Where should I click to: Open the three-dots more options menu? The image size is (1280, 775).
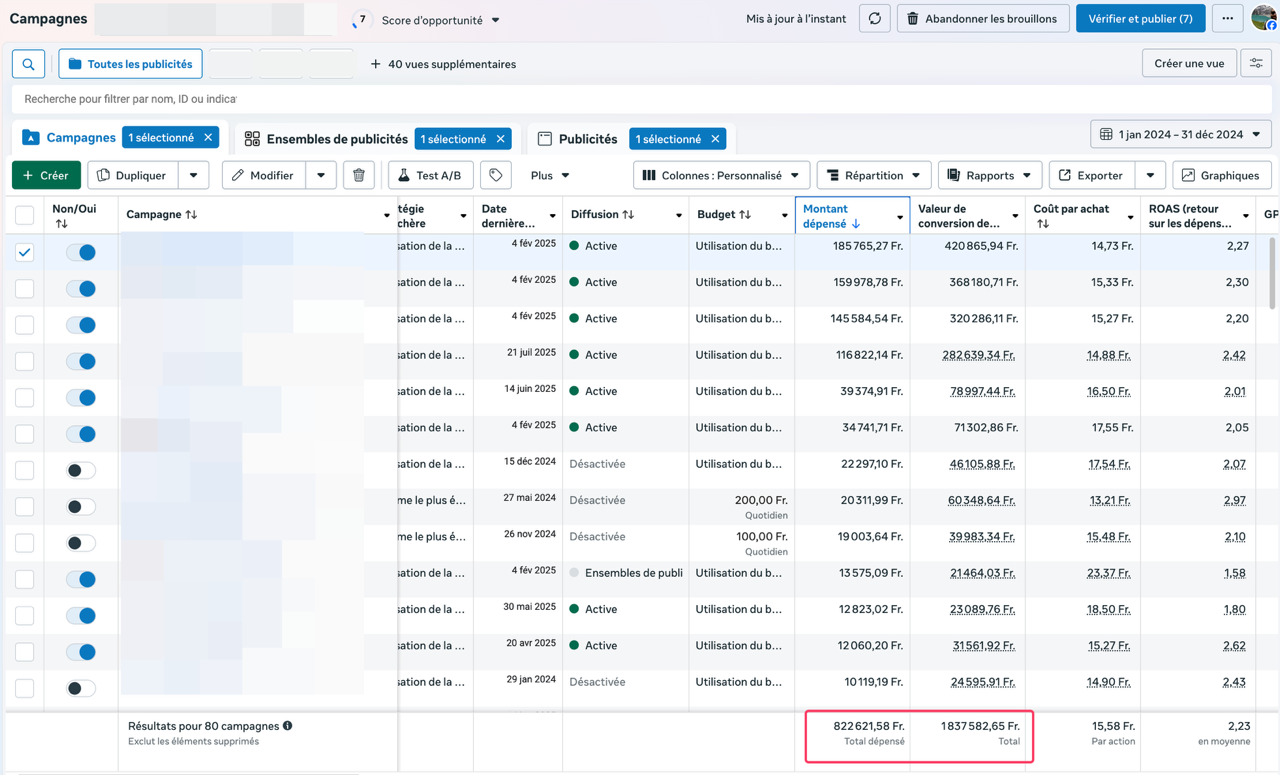click(1227, 19)
